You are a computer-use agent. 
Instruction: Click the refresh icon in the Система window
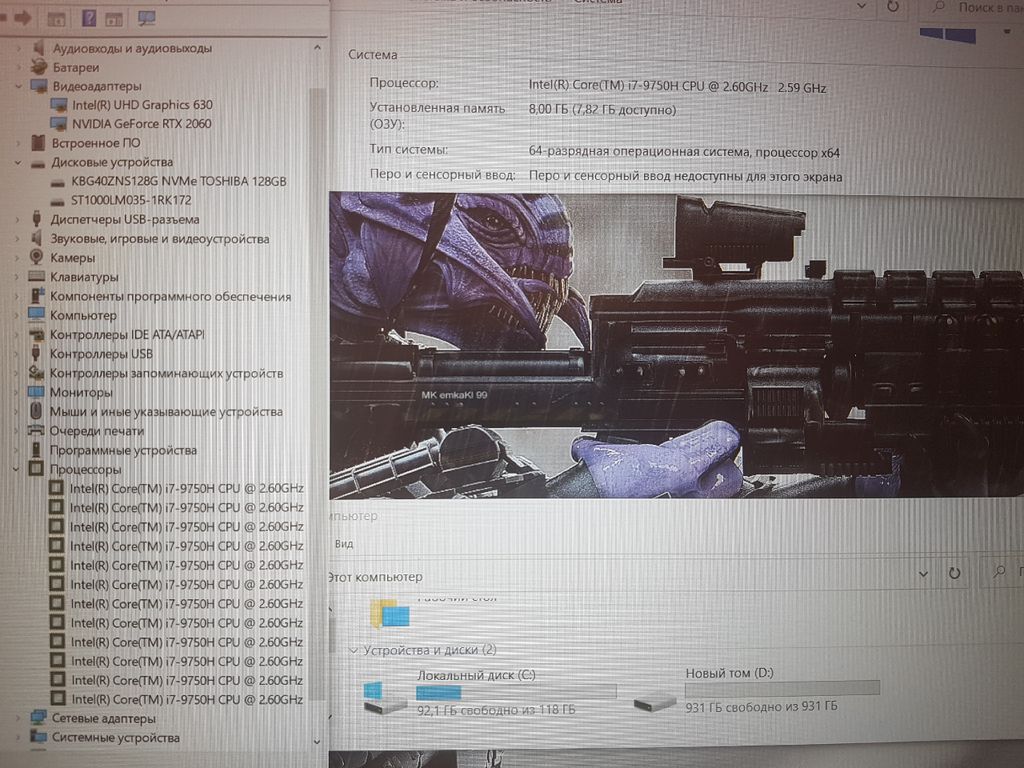click(892, 7)
